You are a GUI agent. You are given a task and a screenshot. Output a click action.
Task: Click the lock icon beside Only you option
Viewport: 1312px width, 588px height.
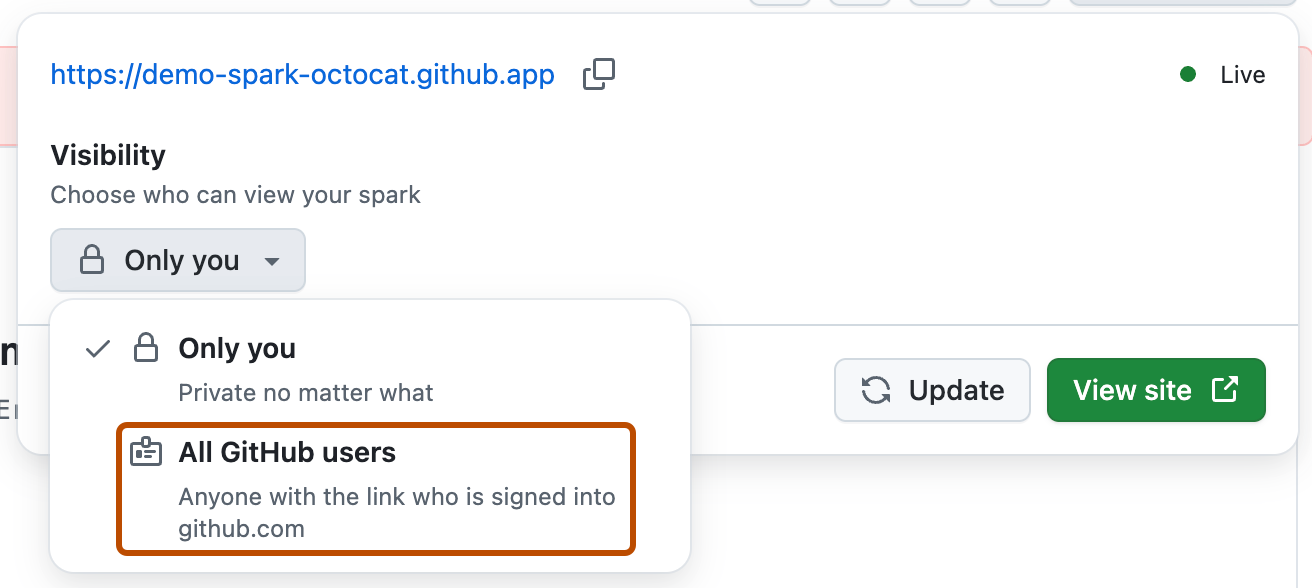coord(147,348)
